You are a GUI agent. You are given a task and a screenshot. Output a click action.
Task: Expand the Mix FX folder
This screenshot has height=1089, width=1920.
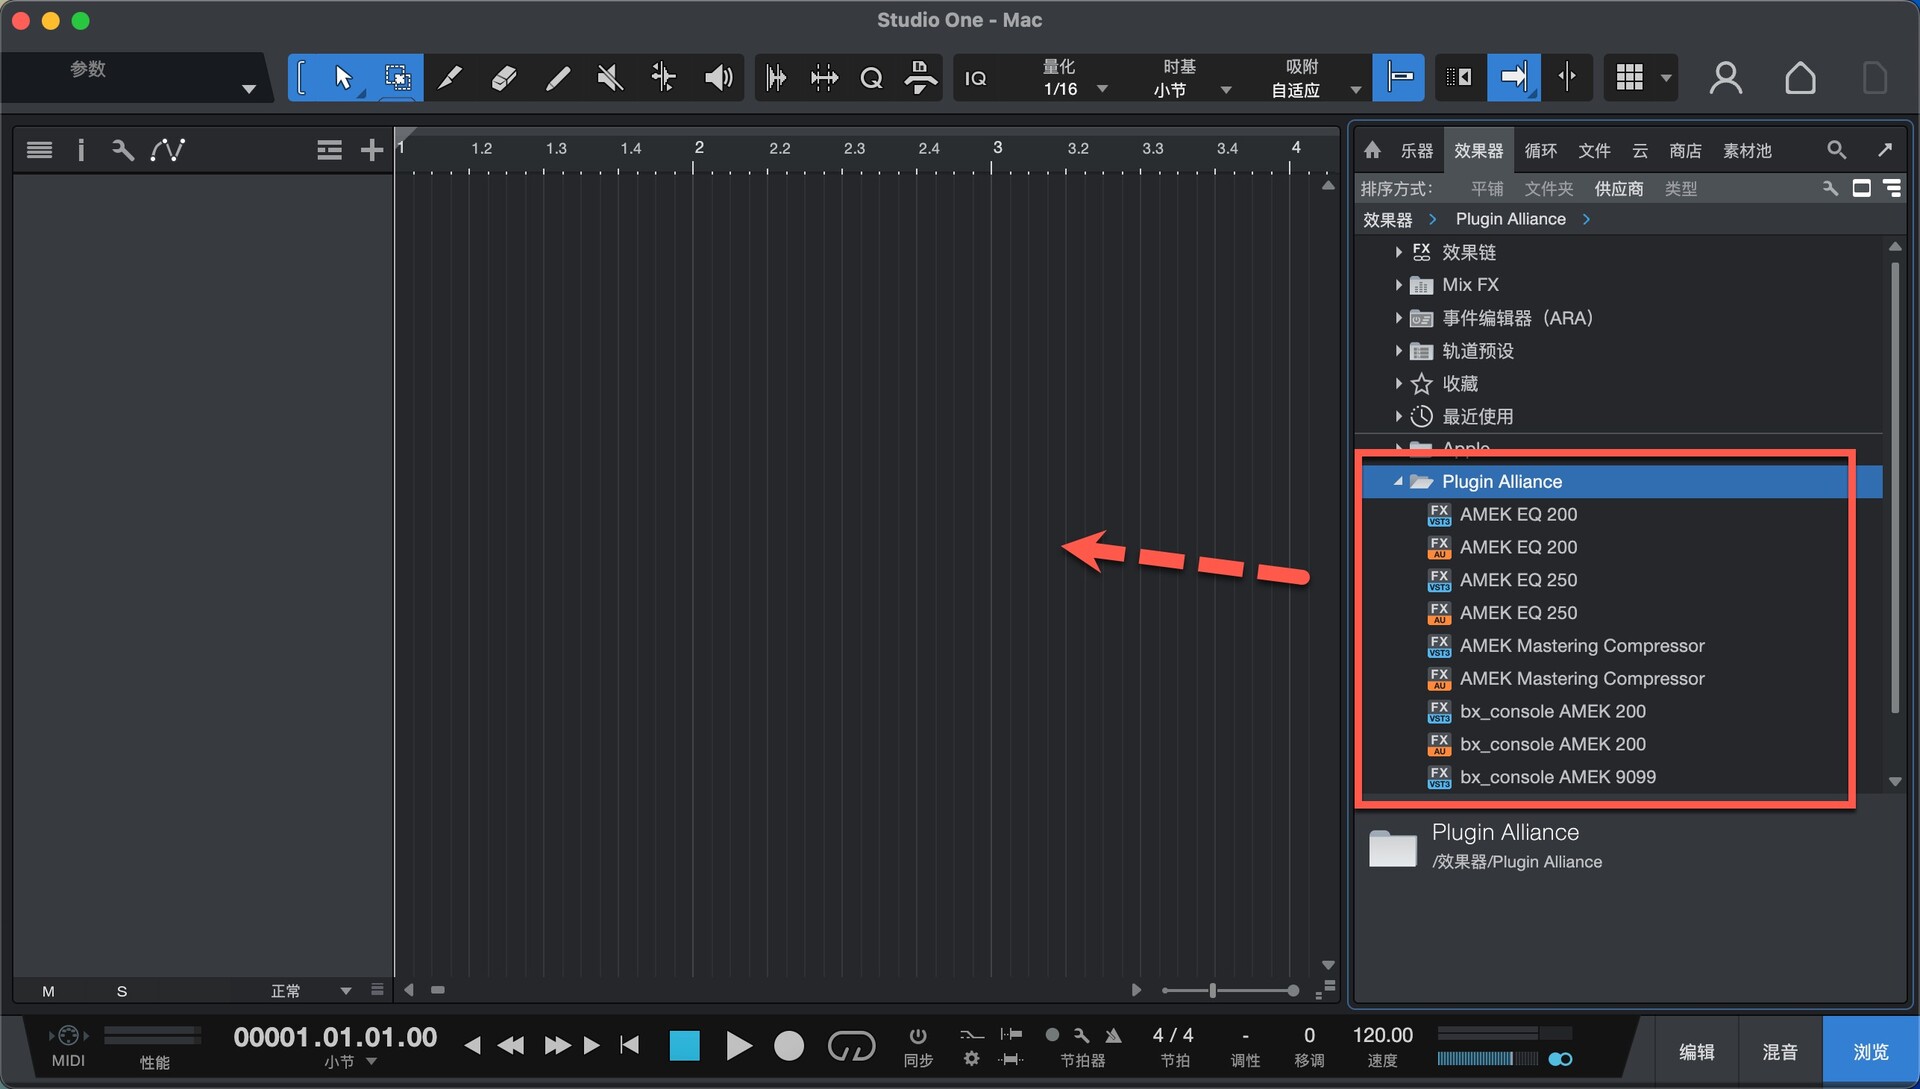pyautogui.click(x=1398, y=285)
